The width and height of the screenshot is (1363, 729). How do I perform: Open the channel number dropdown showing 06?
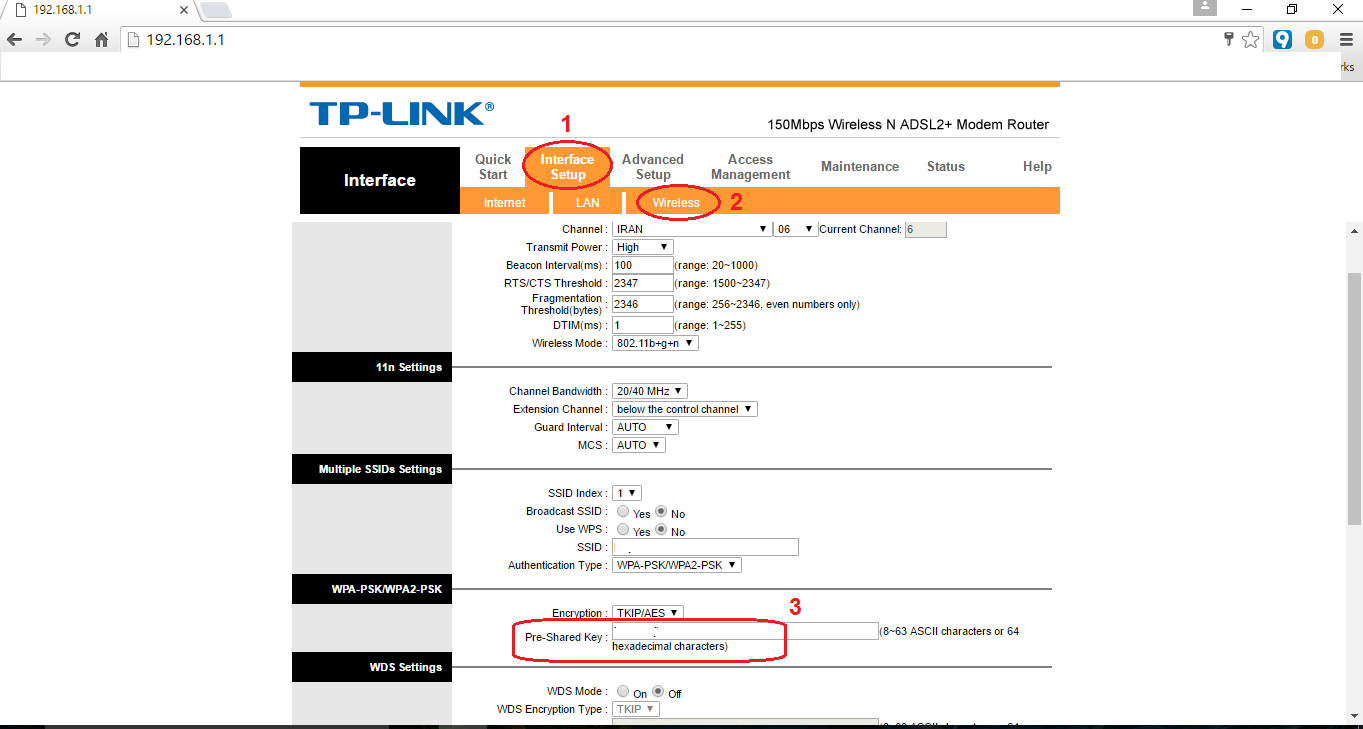pyautogui.click(x=796, y=229)
